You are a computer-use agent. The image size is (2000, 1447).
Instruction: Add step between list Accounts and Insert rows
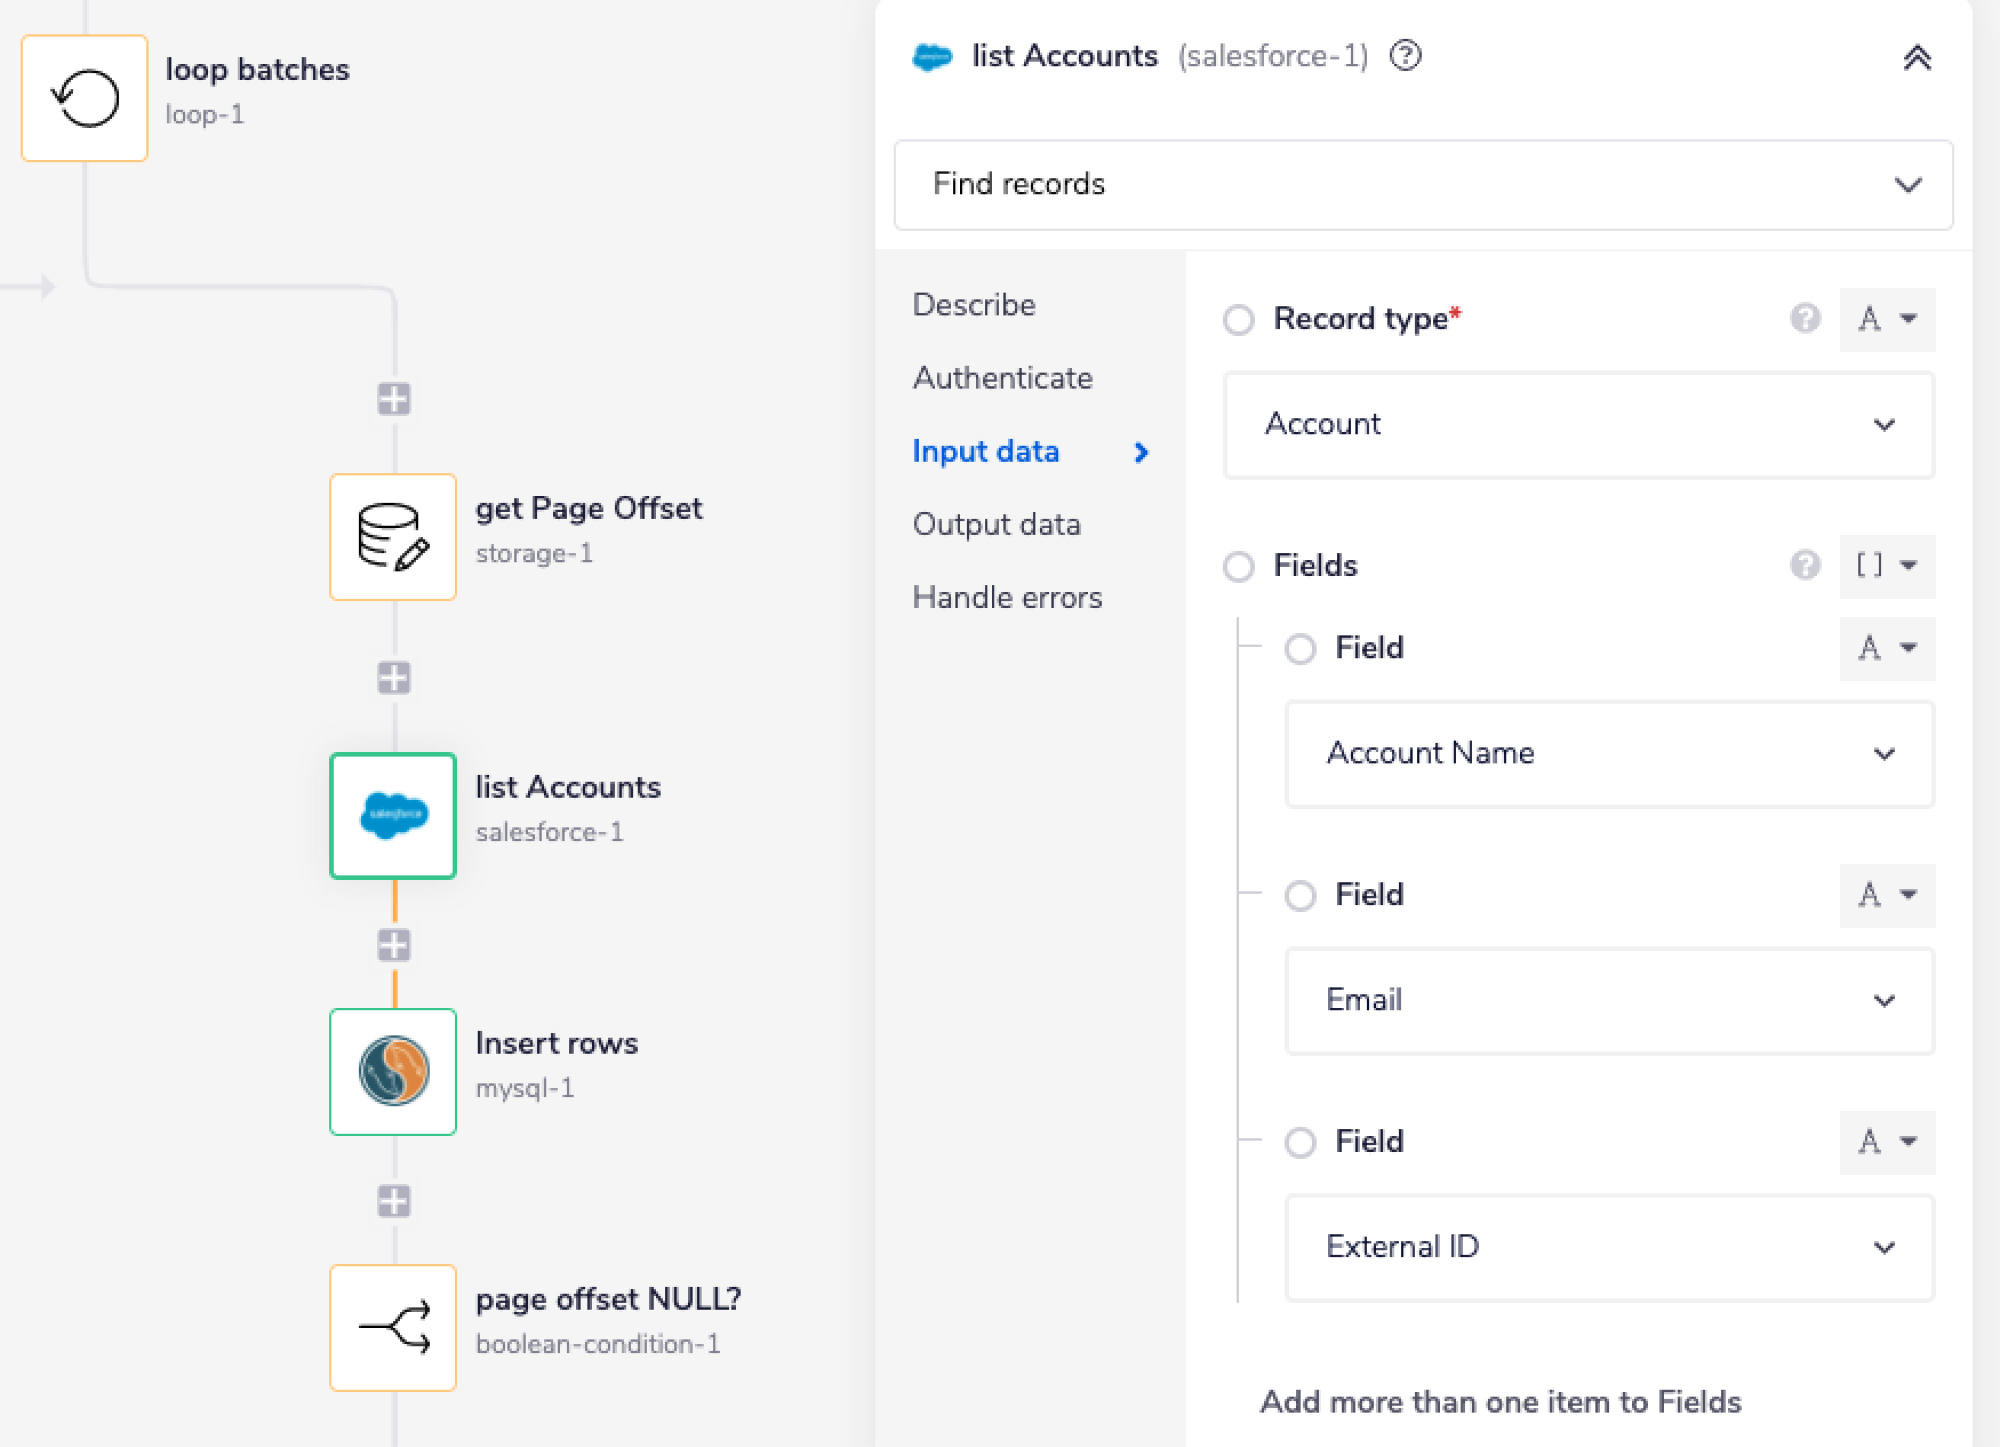click(x=393, y=945)
